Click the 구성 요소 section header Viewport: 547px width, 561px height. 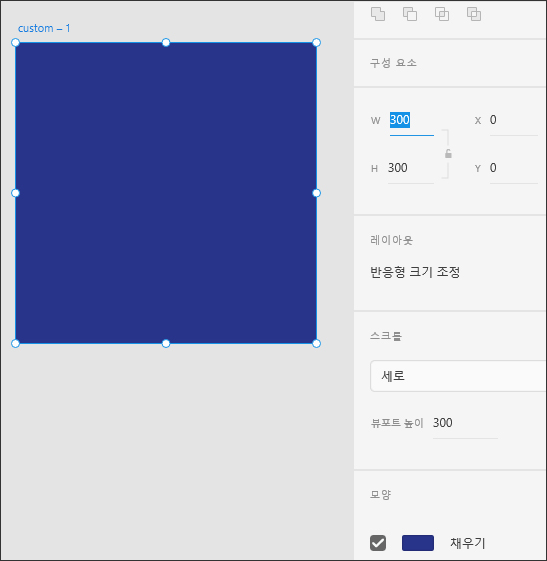click(x=393, y=63)
